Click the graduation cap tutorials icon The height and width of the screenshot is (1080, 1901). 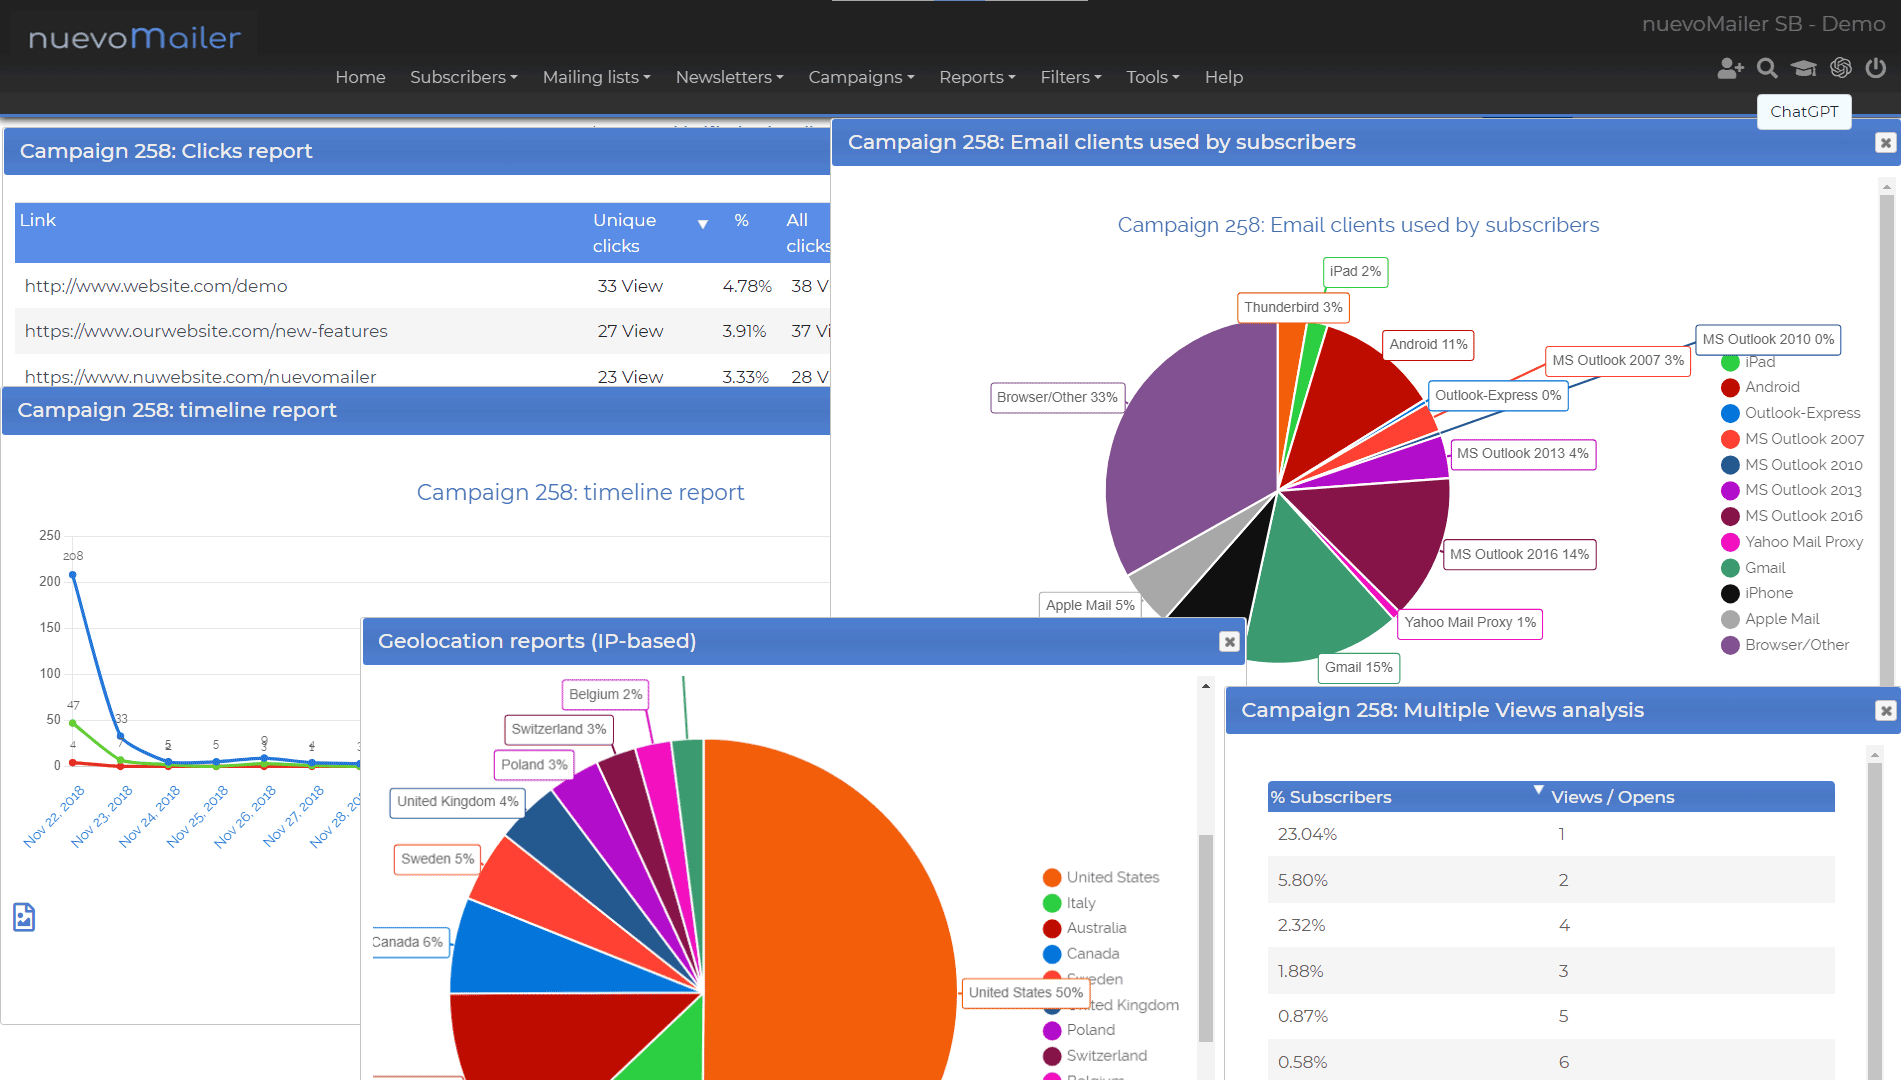1804,68
